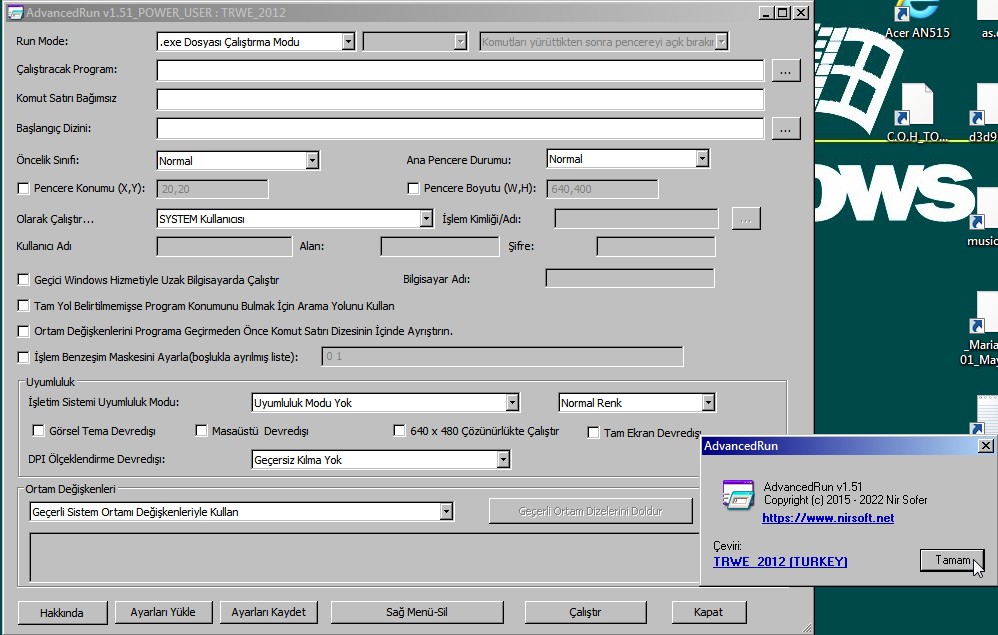The width and height of the screenshot is (998, 635).
Task: Click Tamam in About dialog
Action: pyautogui.click(x=952, y=560)
